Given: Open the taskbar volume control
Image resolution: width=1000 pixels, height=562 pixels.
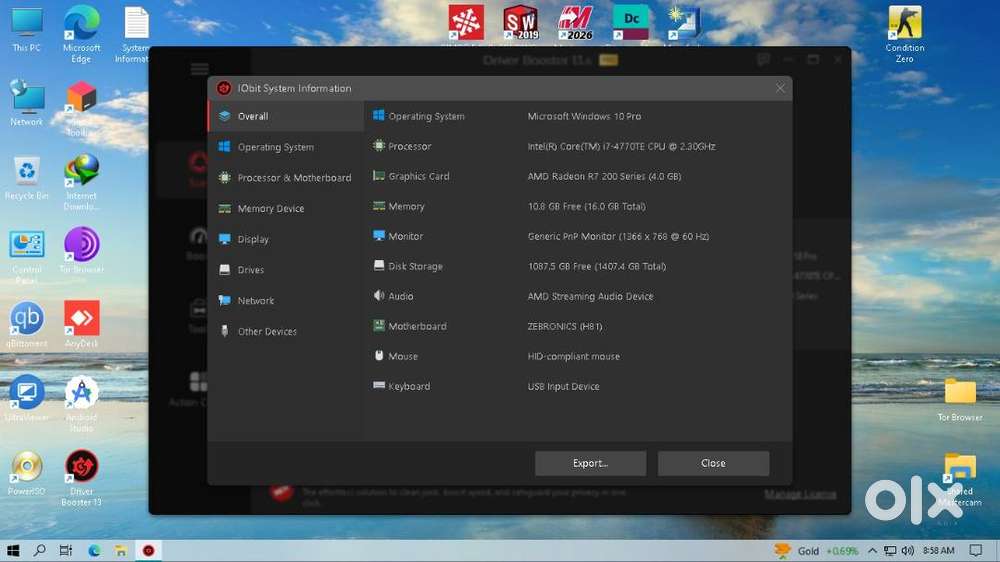Looking at the screenshot, I should pos(908,551).
